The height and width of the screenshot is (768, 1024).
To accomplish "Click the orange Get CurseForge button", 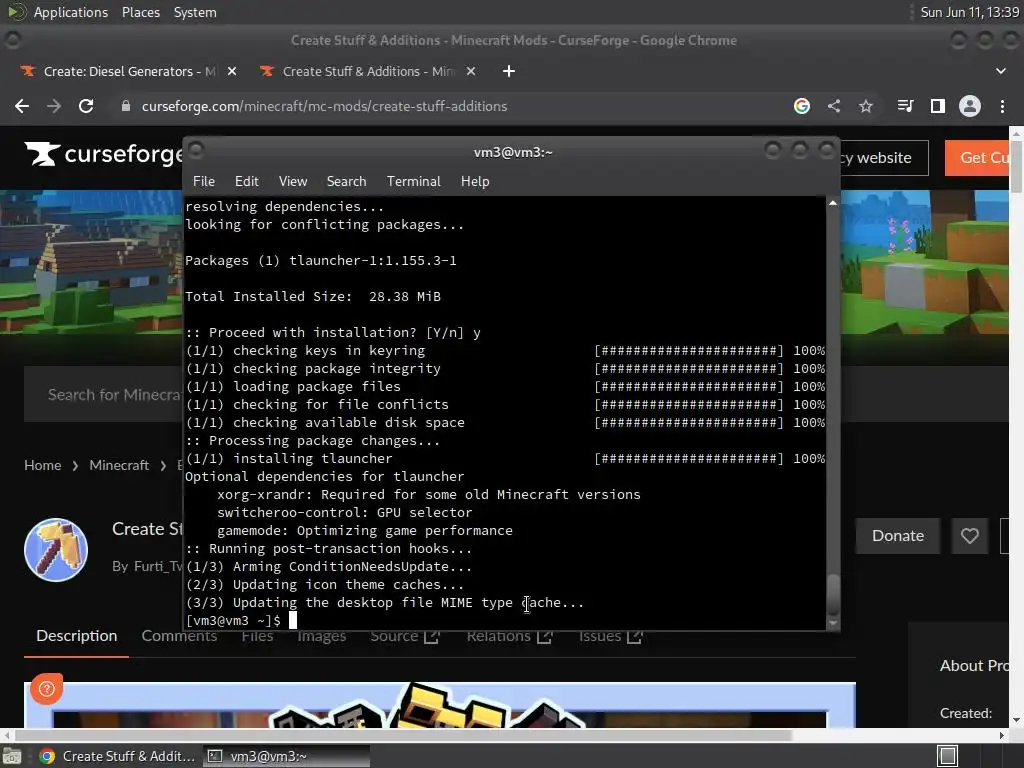I will pyautogui.click(x=977, y=158).
